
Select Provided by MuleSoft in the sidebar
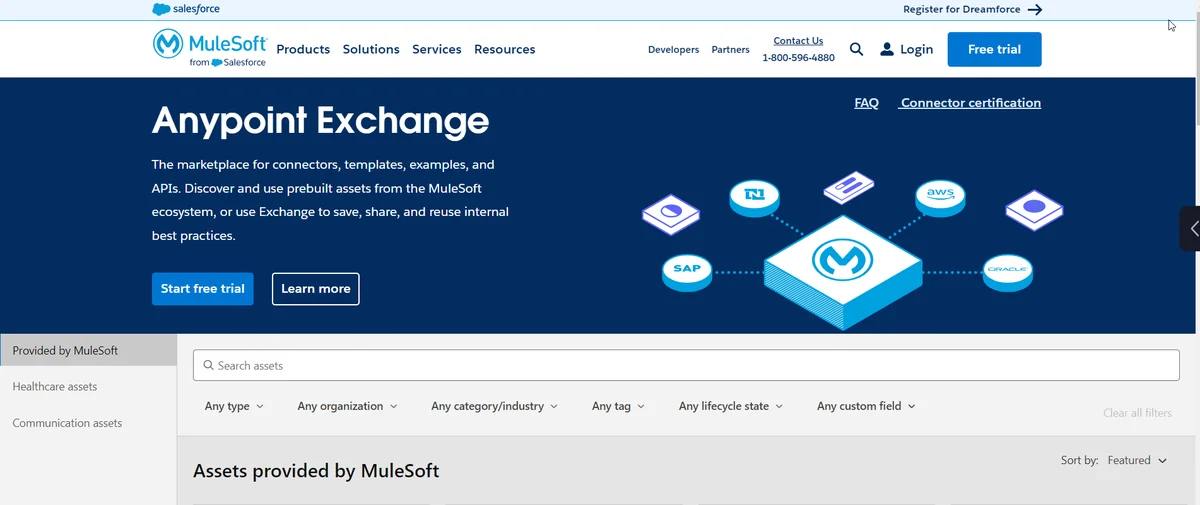pyautogui.click(x=89, y=351)
